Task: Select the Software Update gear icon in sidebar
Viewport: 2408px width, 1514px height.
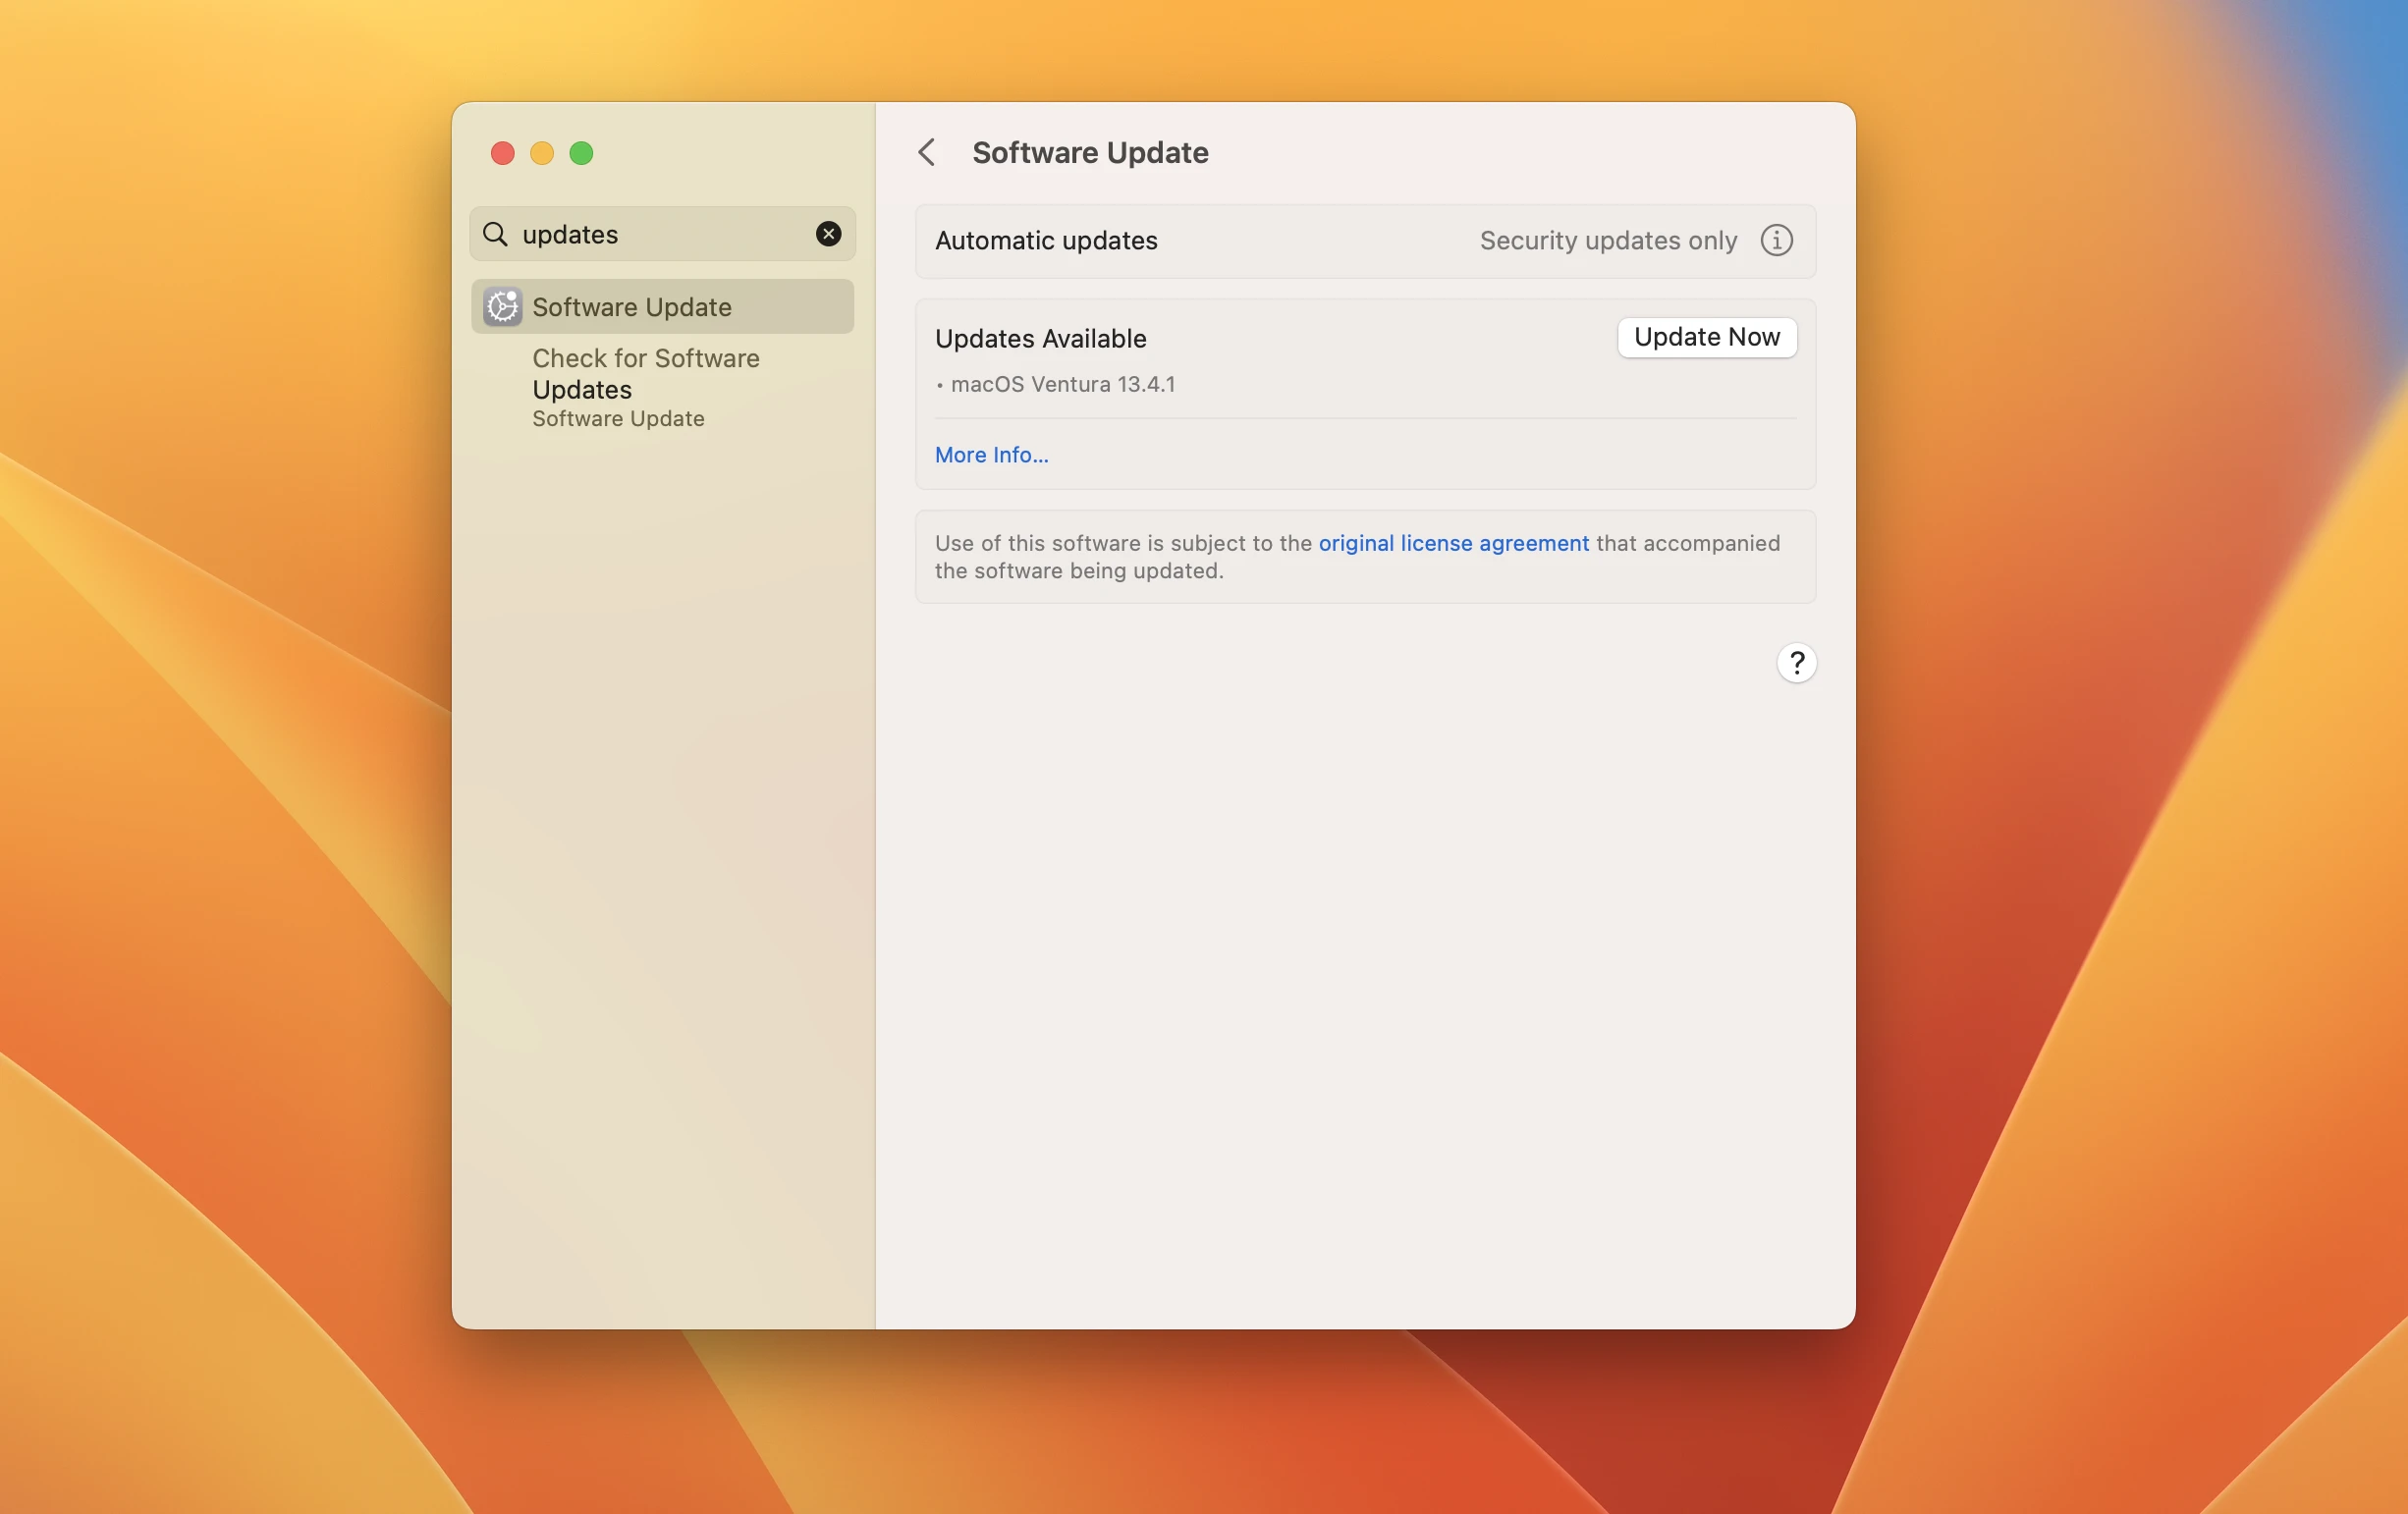Action: click(x=501, y=307)
